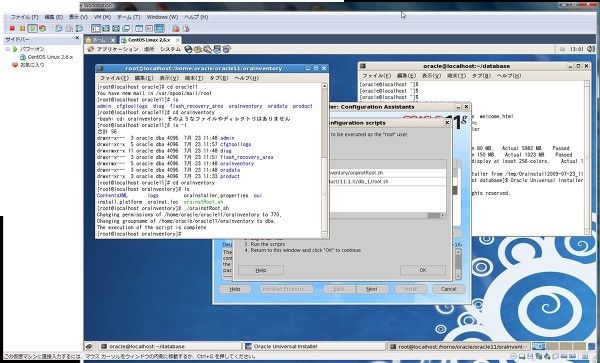This screenshot has height=363, width=600.
Task: Take a snapshot with the clock snapshot icon
Action: (x=59, y=28)
